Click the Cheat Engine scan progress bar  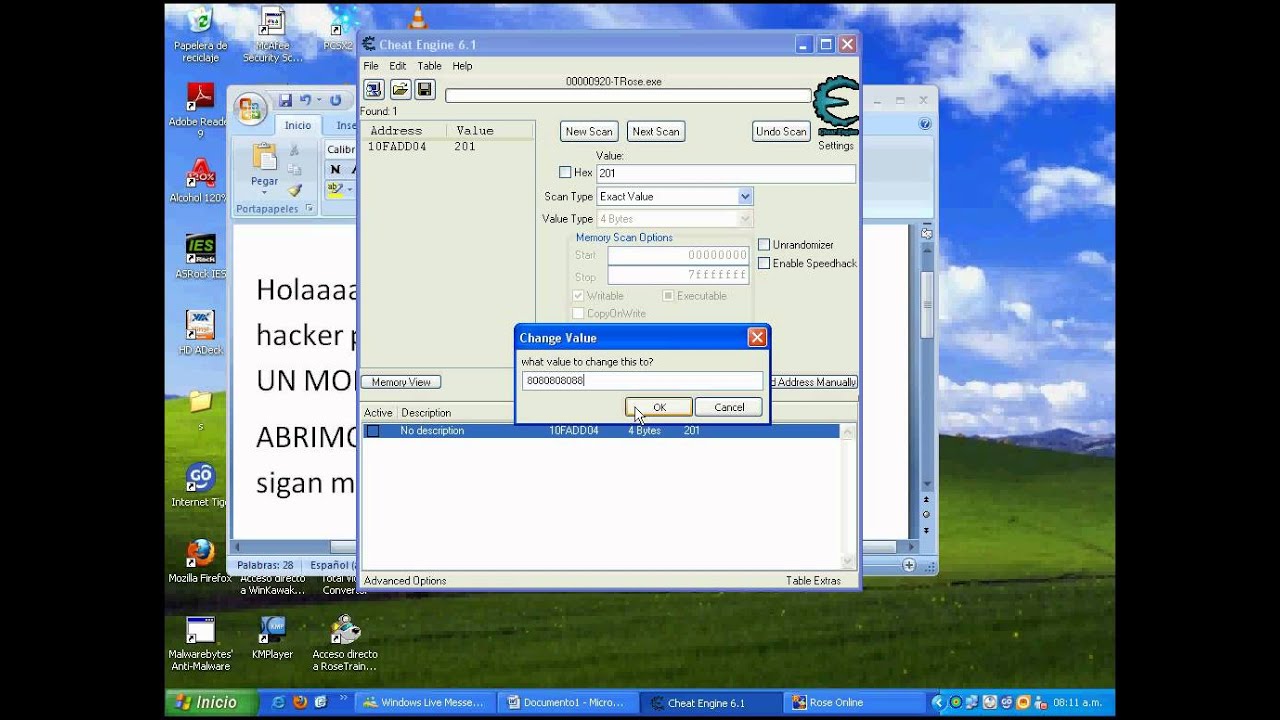click(628, 96)
